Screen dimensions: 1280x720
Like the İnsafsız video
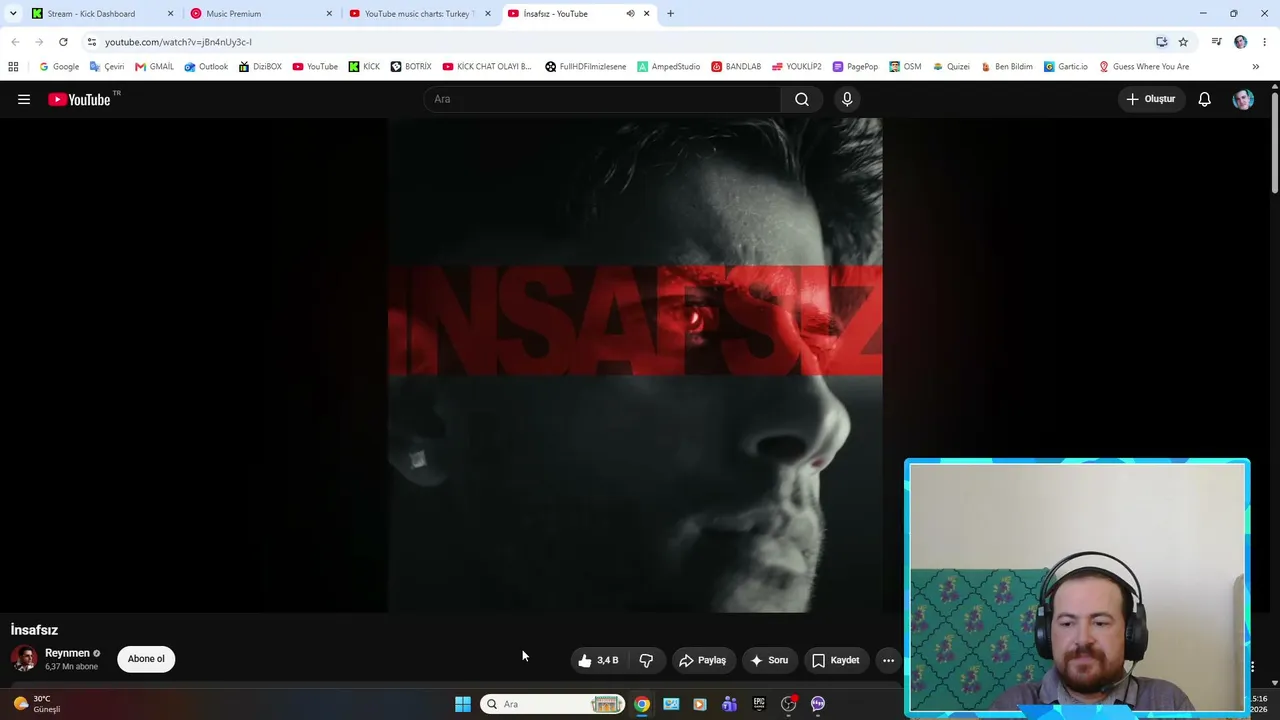point(598,660)
